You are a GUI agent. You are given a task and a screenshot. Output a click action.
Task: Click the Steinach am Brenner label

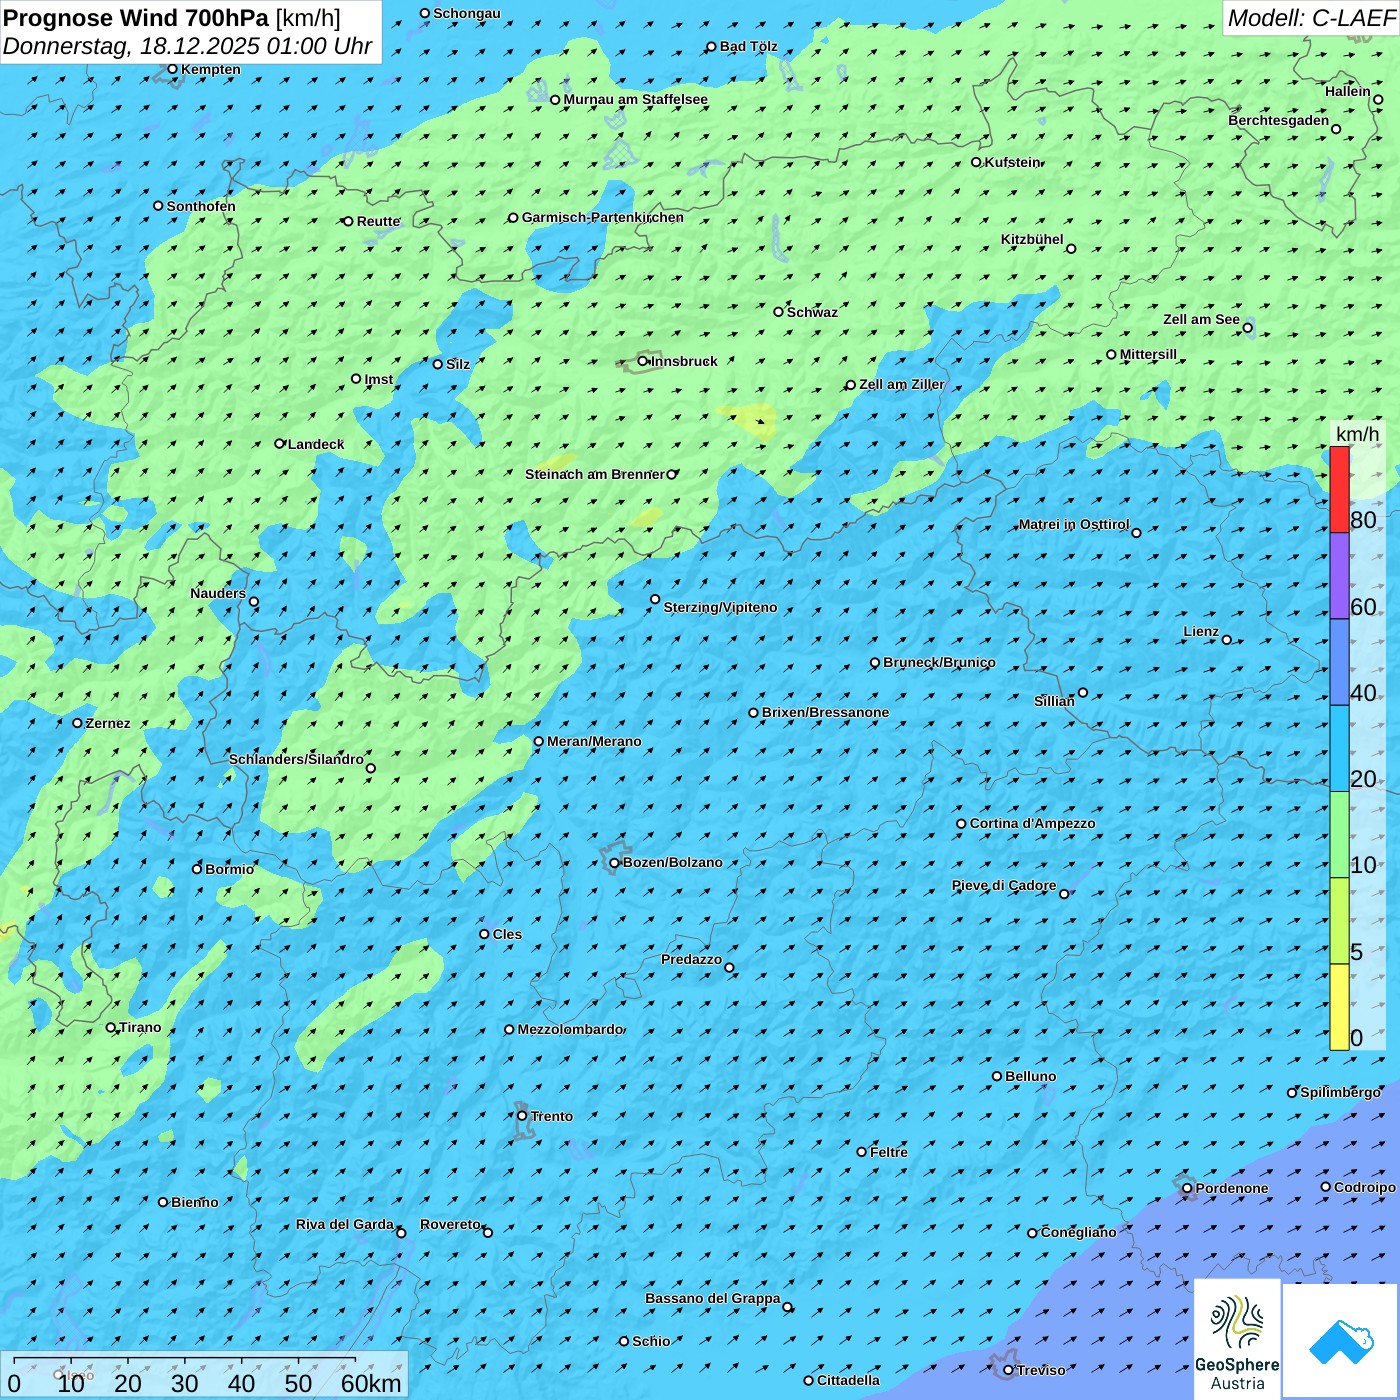pos(595,474)
